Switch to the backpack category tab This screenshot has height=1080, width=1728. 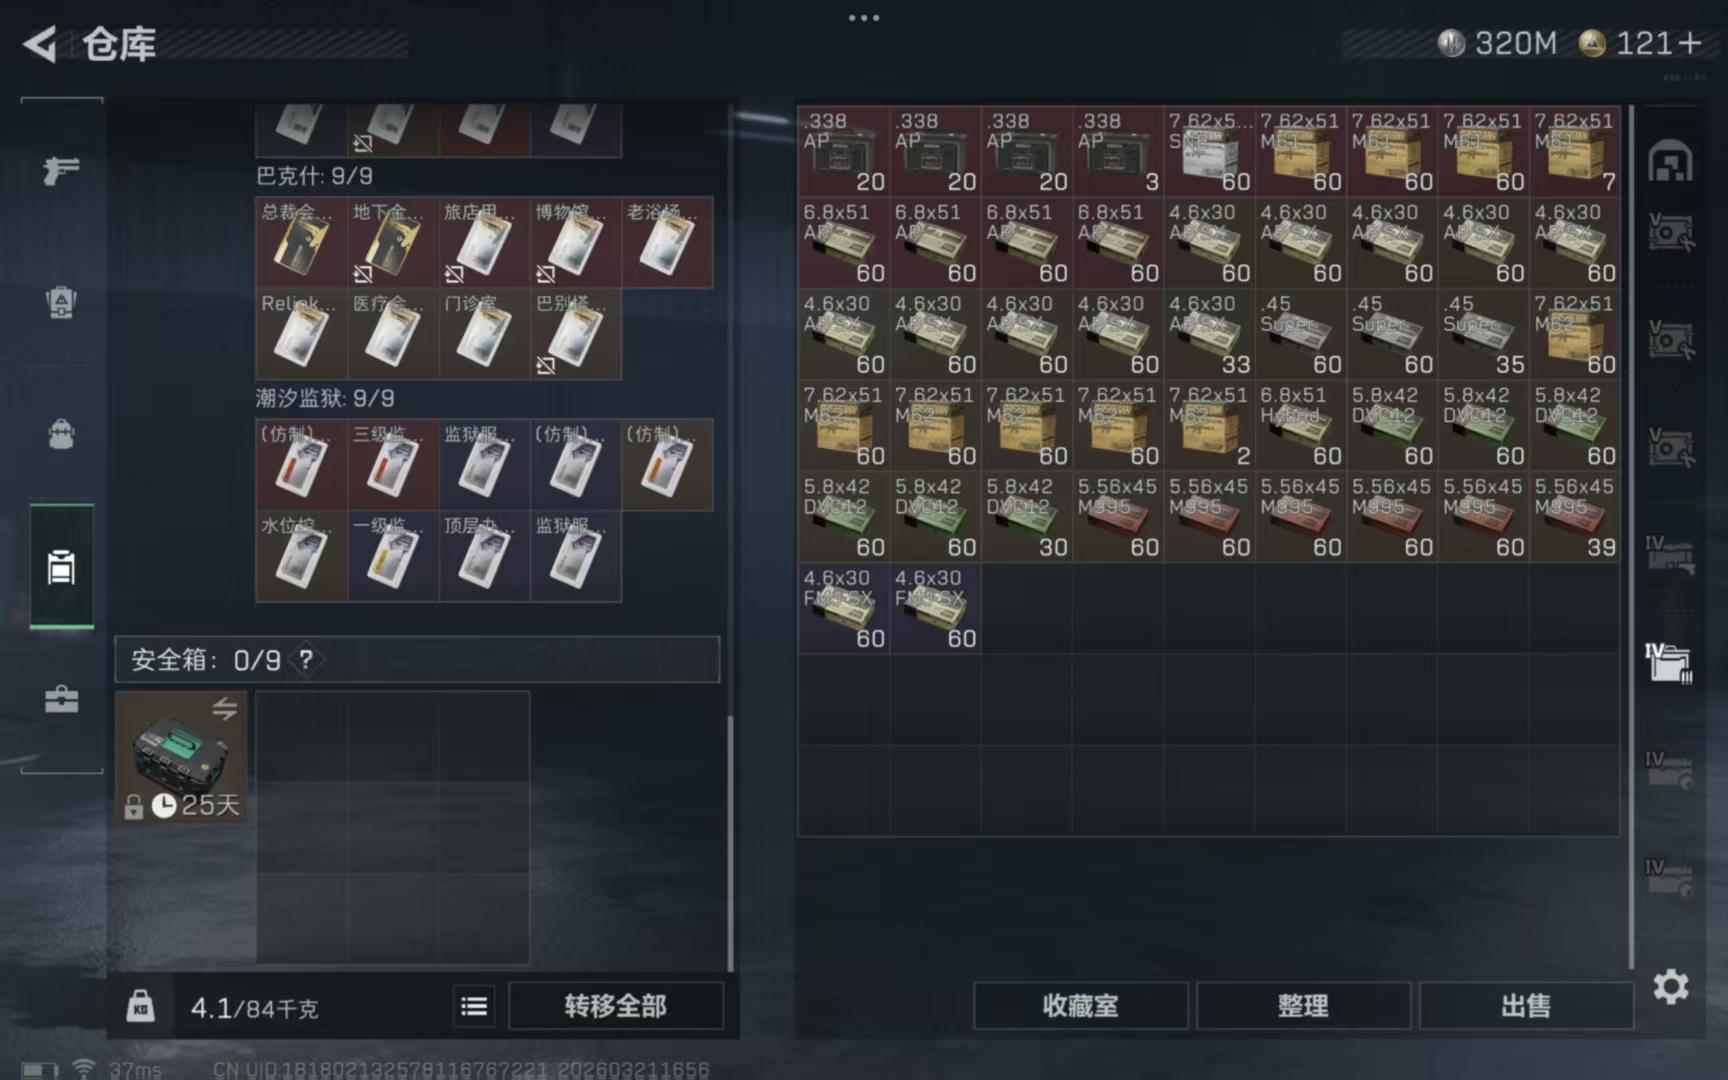[x=61, y=434]
